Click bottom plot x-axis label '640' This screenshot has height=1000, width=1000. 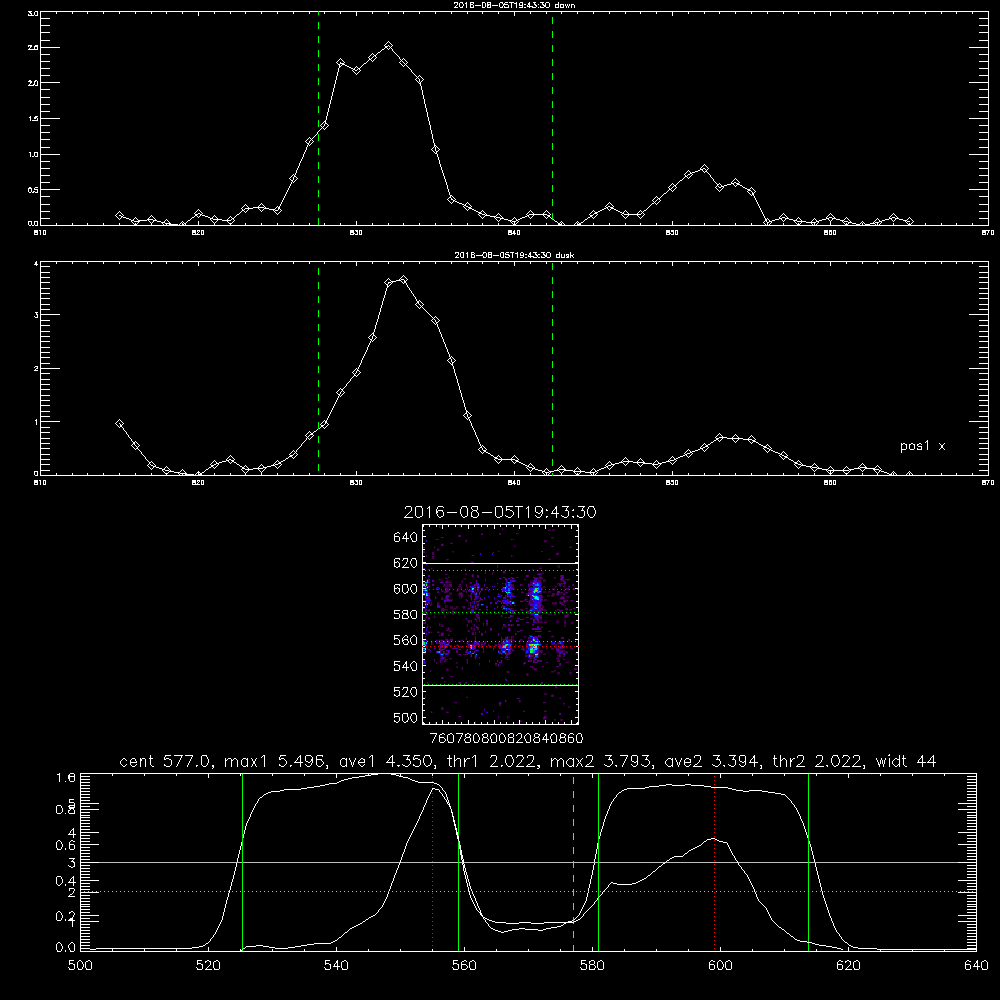pyautogui.click(x=976, y=966)
